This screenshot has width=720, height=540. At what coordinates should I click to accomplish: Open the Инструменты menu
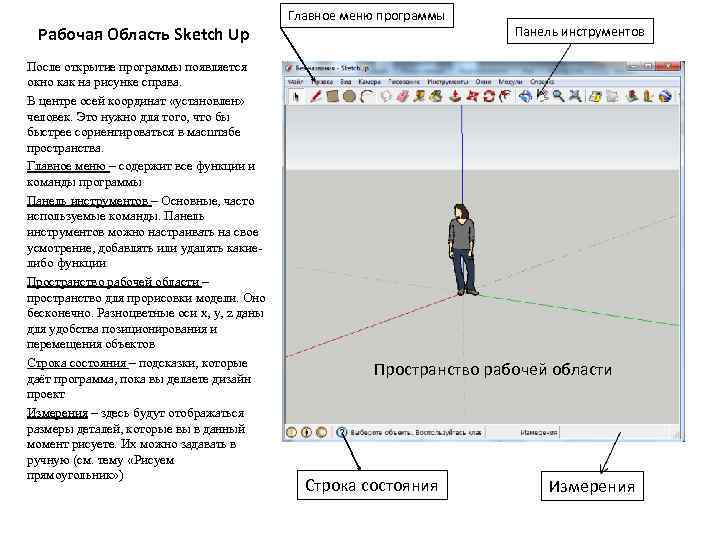coord(448,82)
